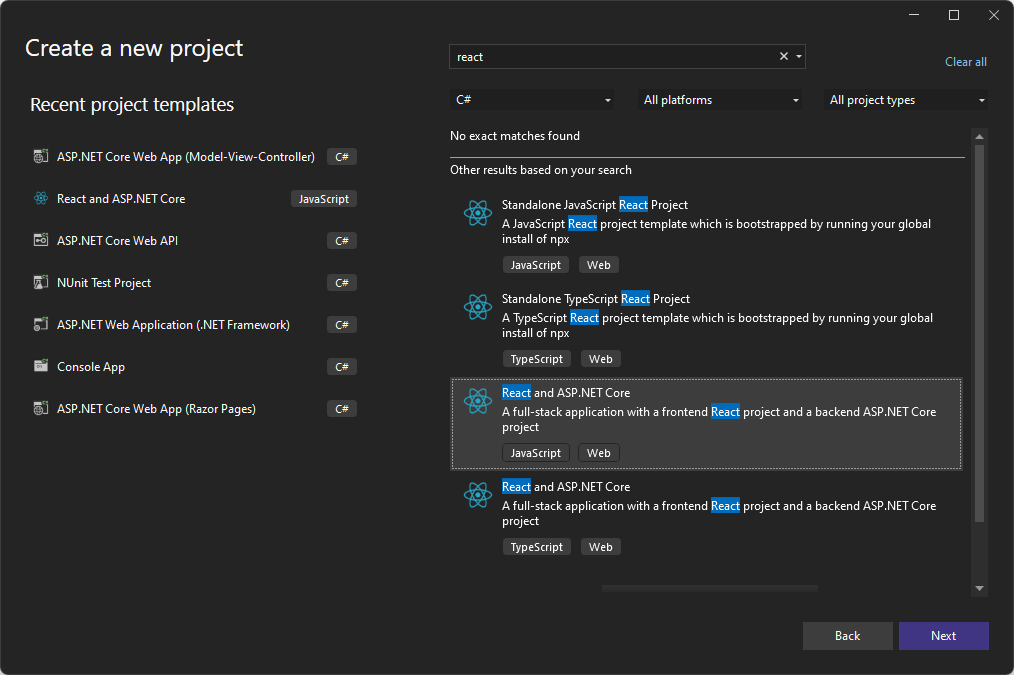1014x675 pixels.
Task: Click JavaScript tag in the selected React result
Action: click(535, 453)
